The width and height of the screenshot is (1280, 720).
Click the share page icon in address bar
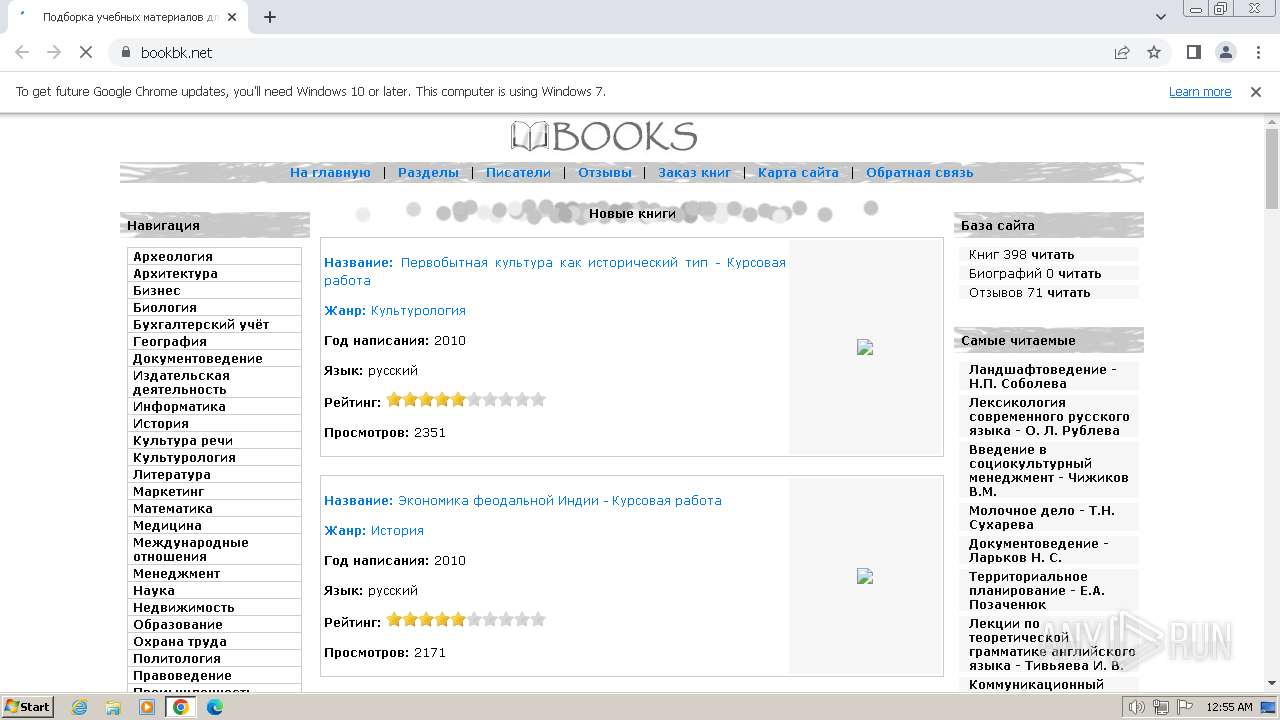click(1122, 52)
